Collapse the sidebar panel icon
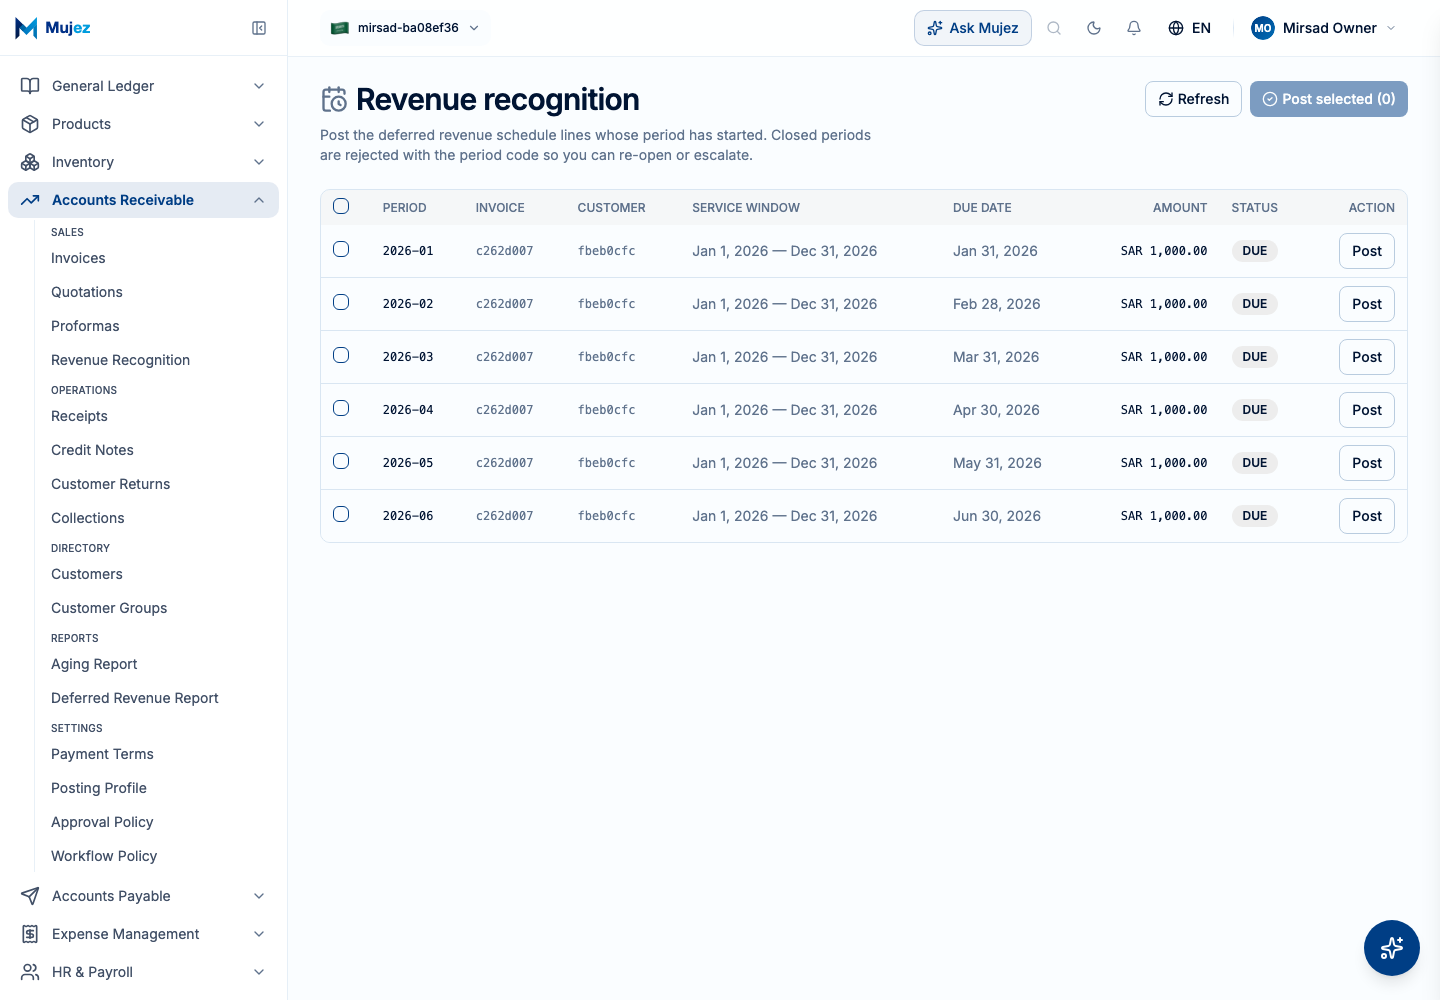 coord(259,28)
